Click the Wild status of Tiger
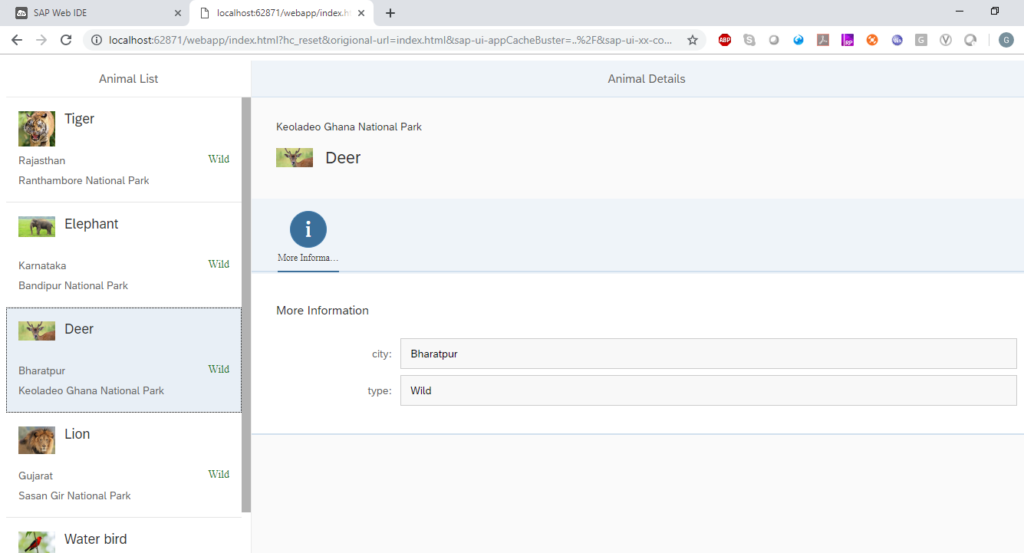This screenshot has height=553, width=1024. (219, 159)
